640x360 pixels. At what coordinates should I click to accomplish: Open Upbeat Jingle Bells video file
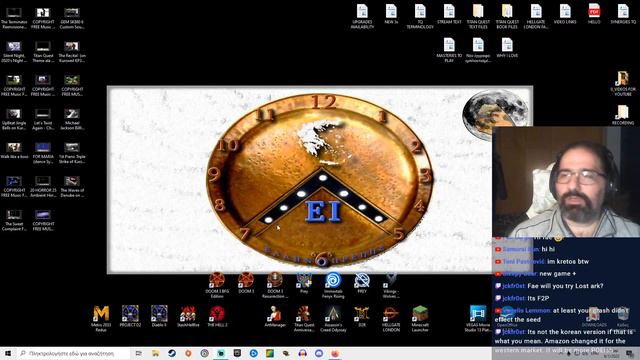coord(14,119)
